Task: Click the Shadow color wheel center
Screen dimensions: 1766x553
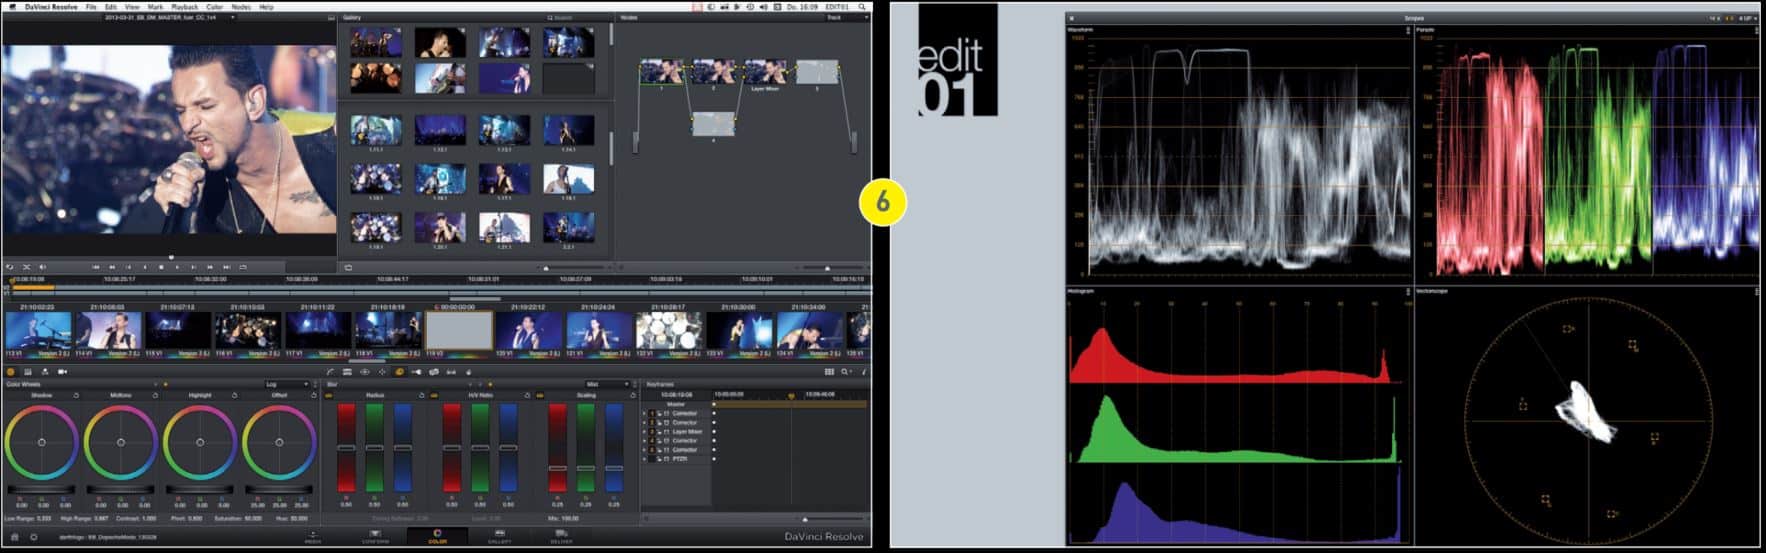Action: [41, 442]
